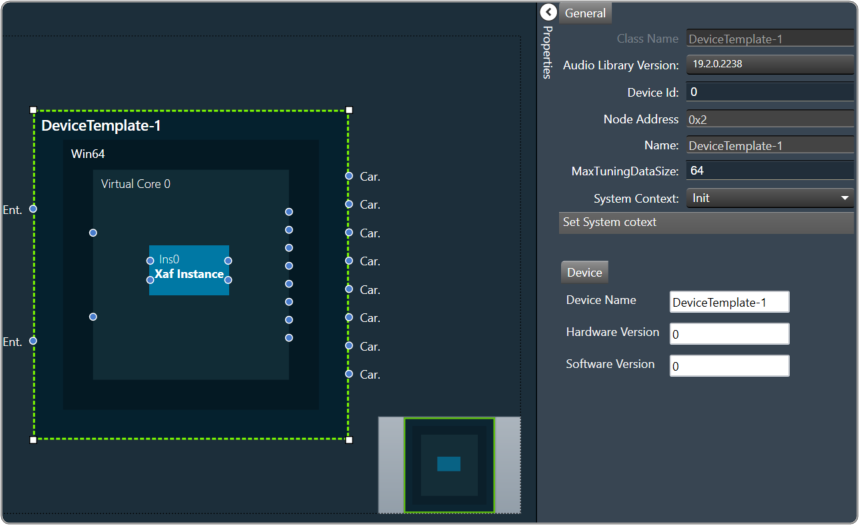Select the General tab
Viewport: 859px width, 525px height.
point(585,13)
